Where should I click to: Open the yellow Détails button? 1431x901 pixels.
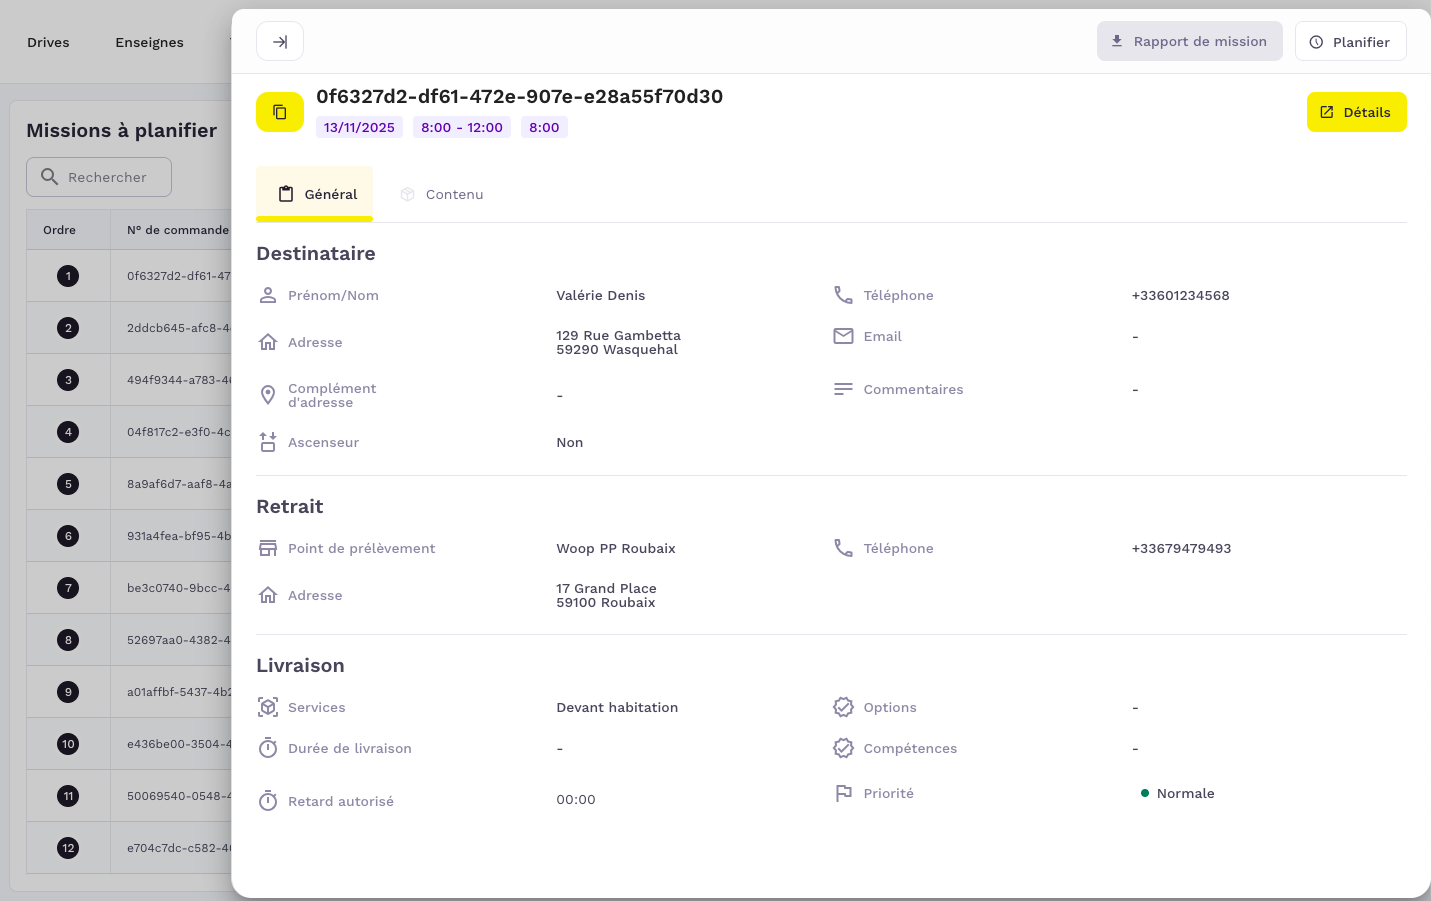pos(1356,112)
